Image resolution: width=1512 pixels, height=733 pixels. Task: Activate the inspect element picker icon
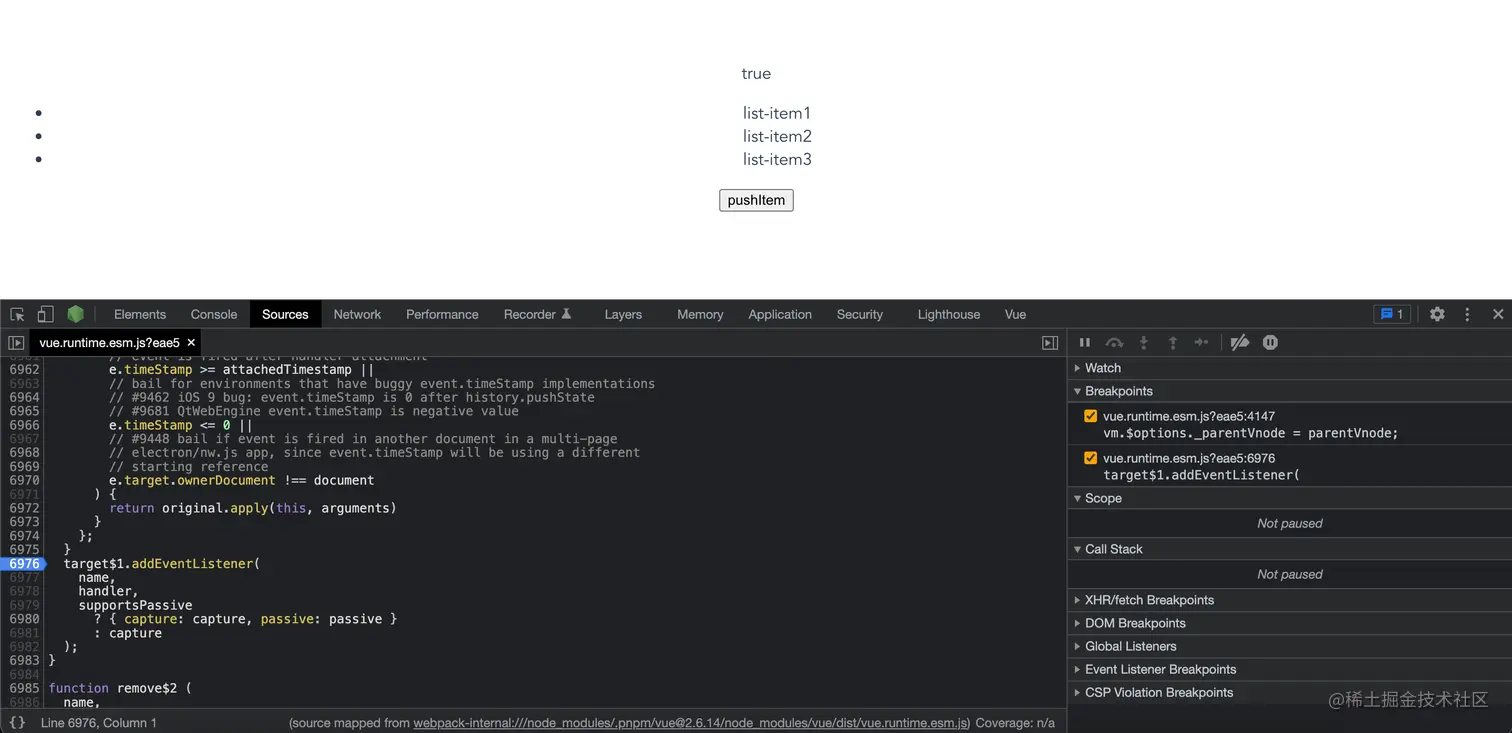[17, 314]
